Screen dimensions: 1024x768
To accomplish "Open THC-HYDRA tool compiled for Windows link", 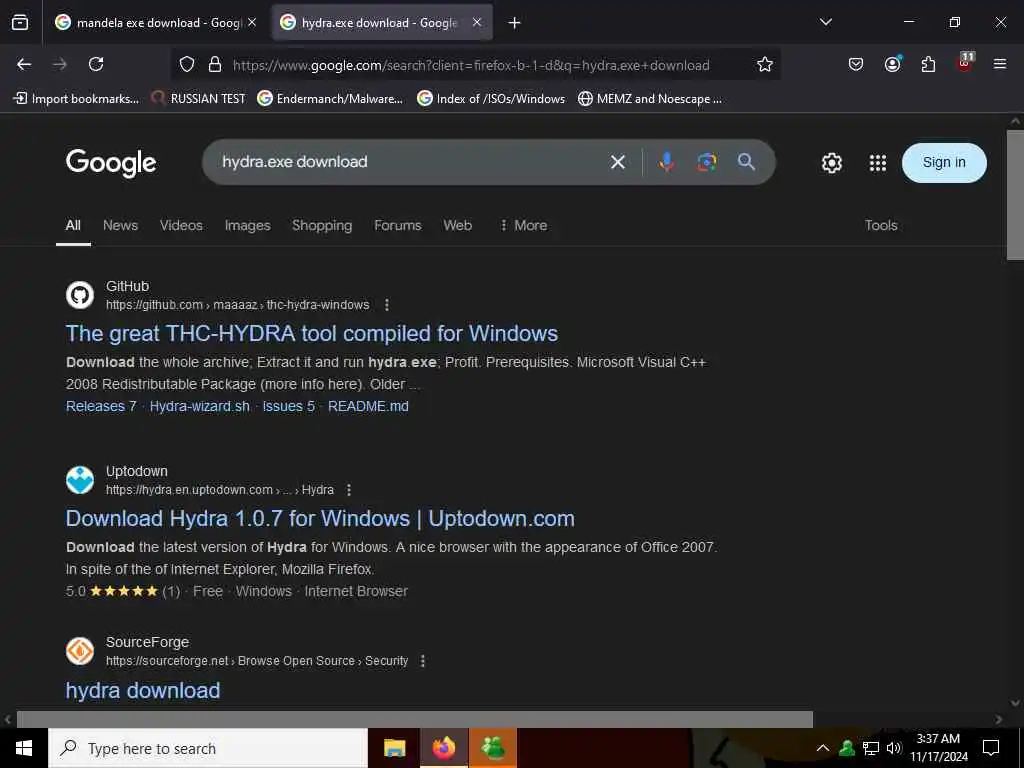I will pyautogui.click(x=312, y=334).
